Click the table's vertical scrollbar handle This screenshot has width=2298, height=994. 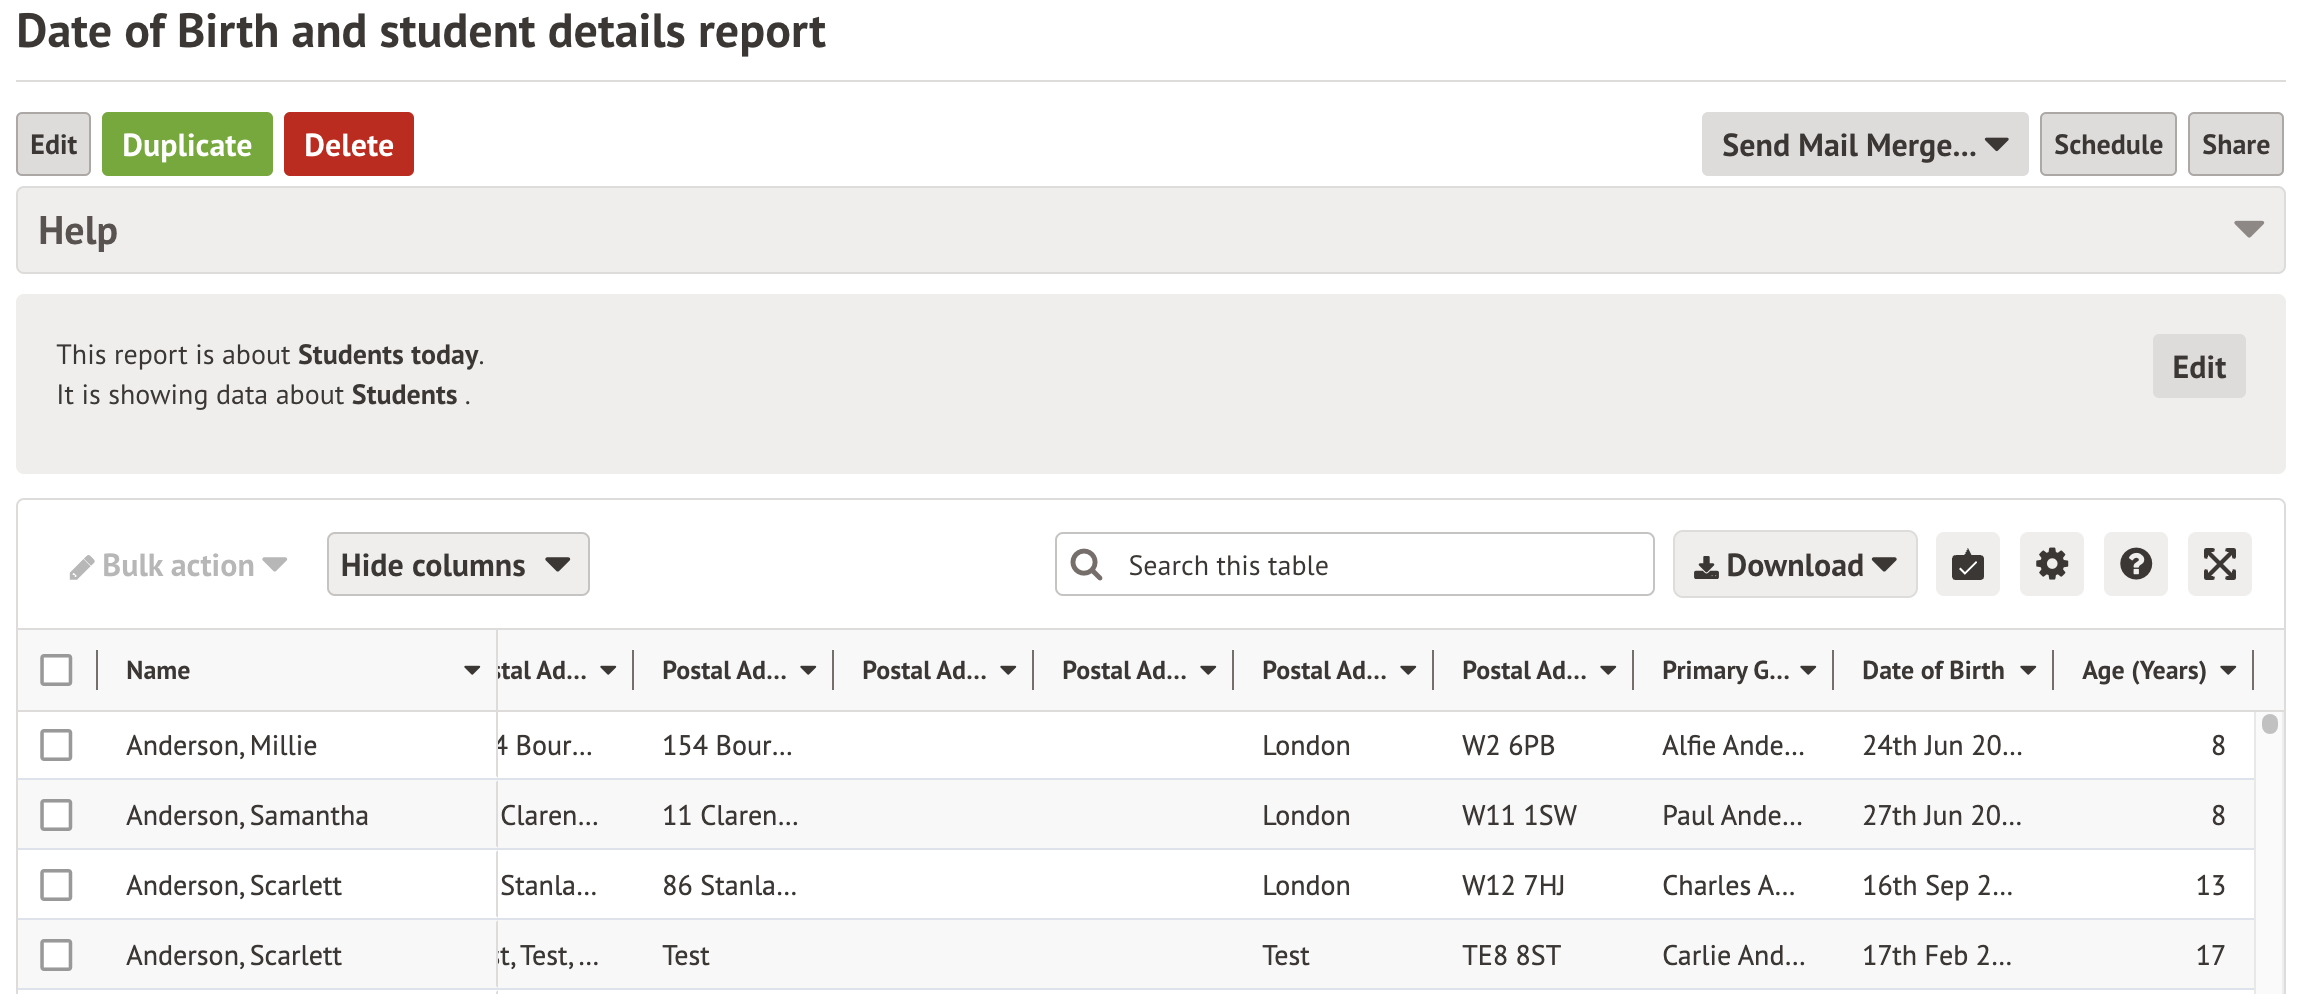2269,724
